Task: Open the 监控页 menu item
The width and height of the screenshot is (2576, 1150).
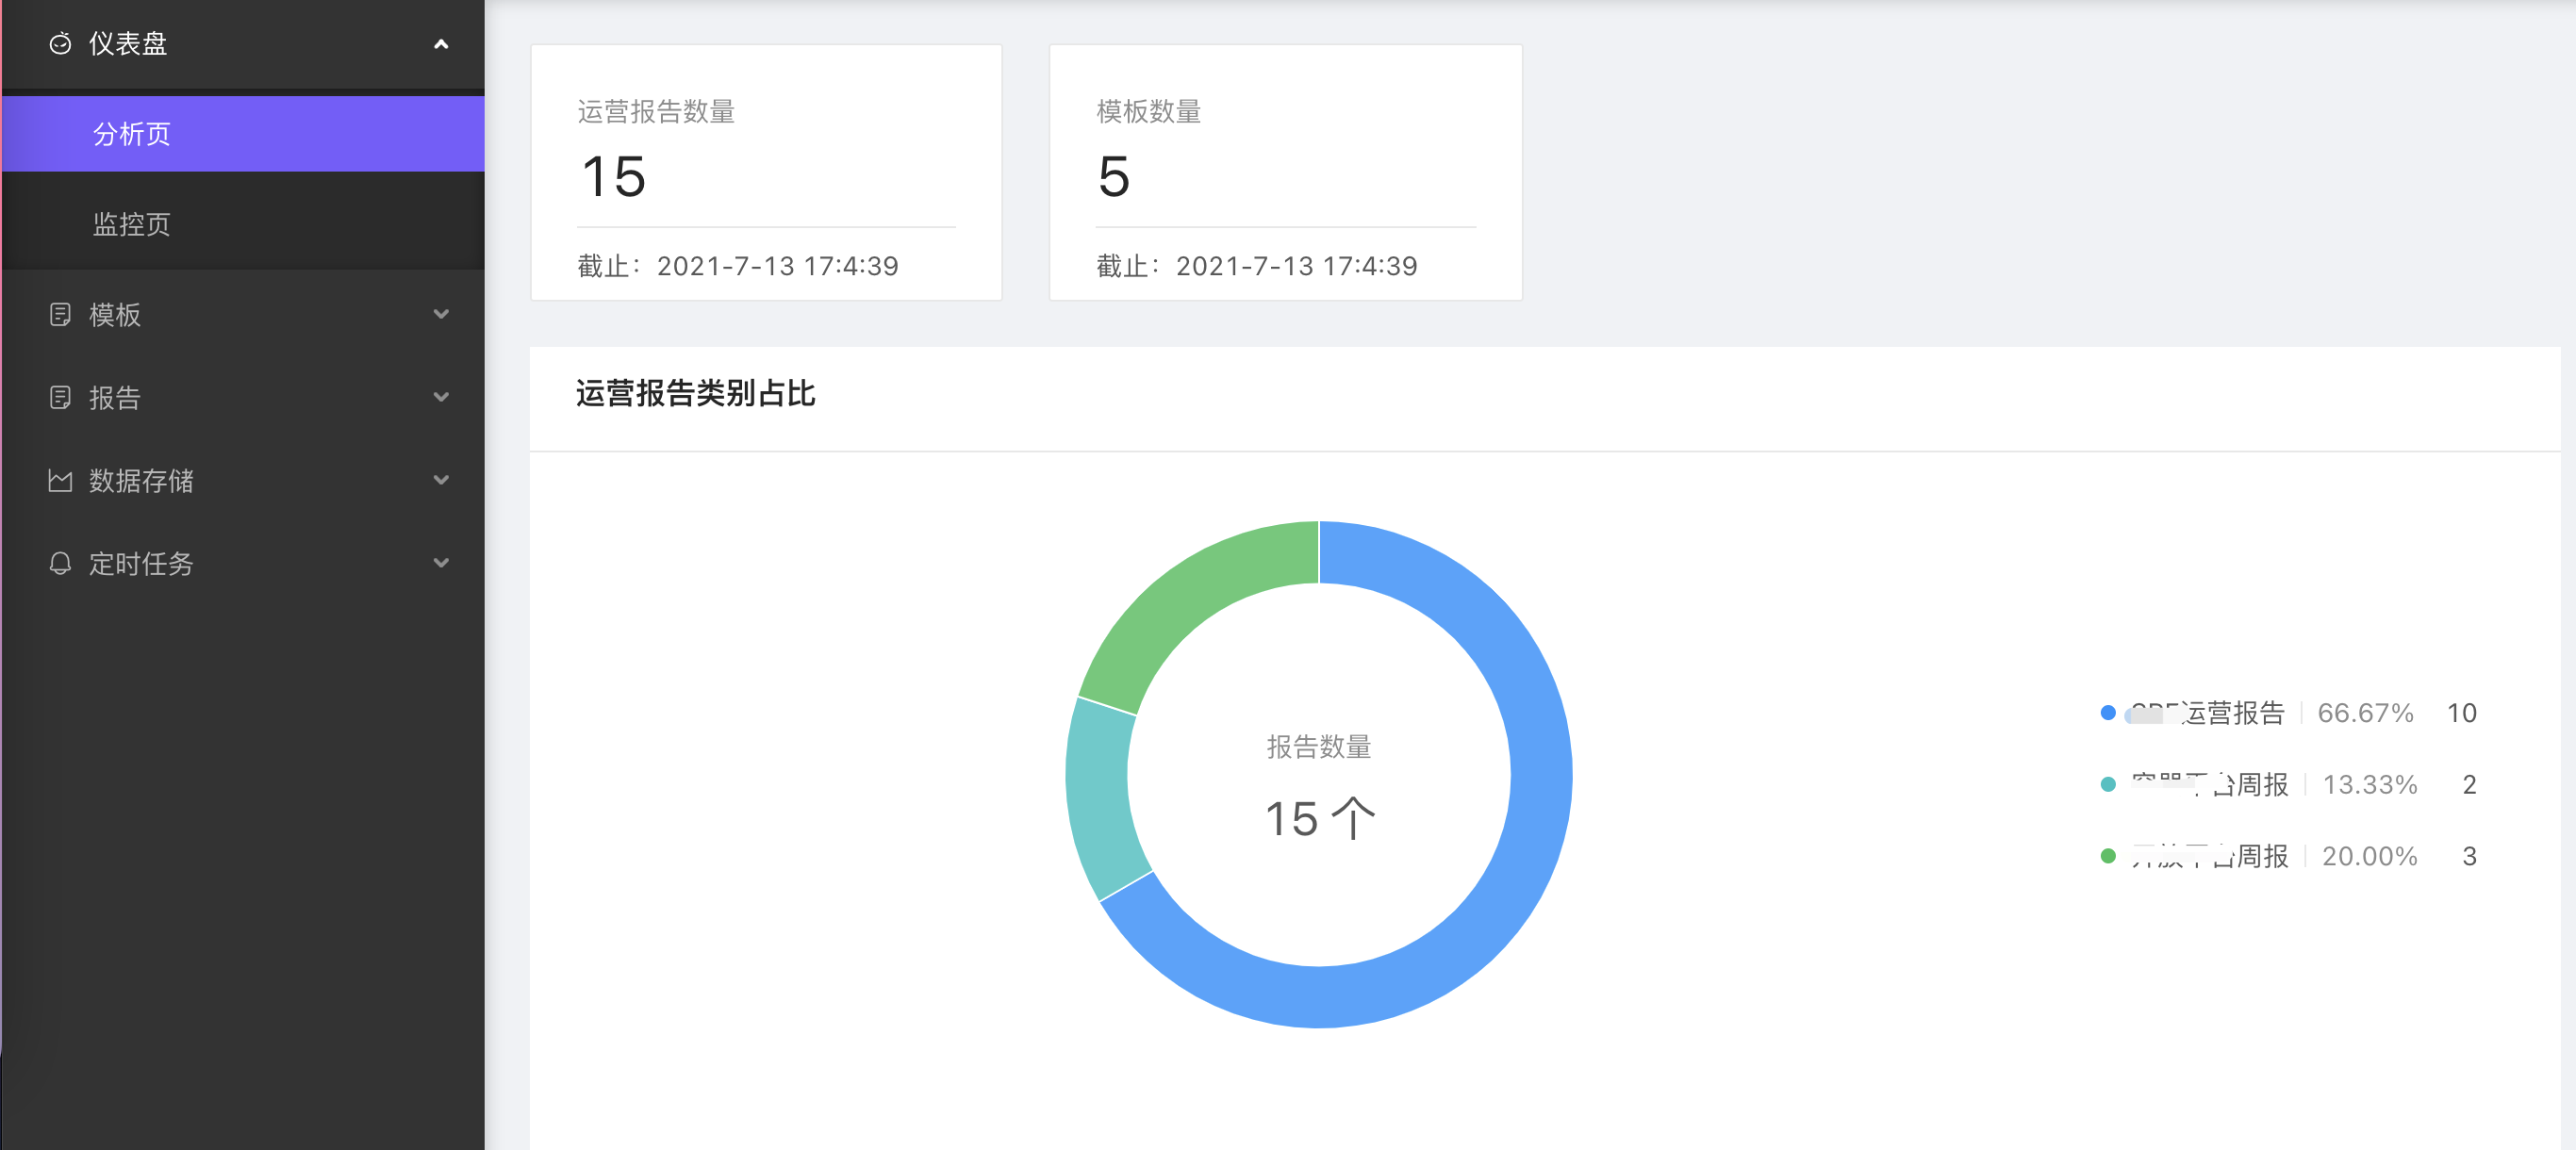Action: coord(132,224)
